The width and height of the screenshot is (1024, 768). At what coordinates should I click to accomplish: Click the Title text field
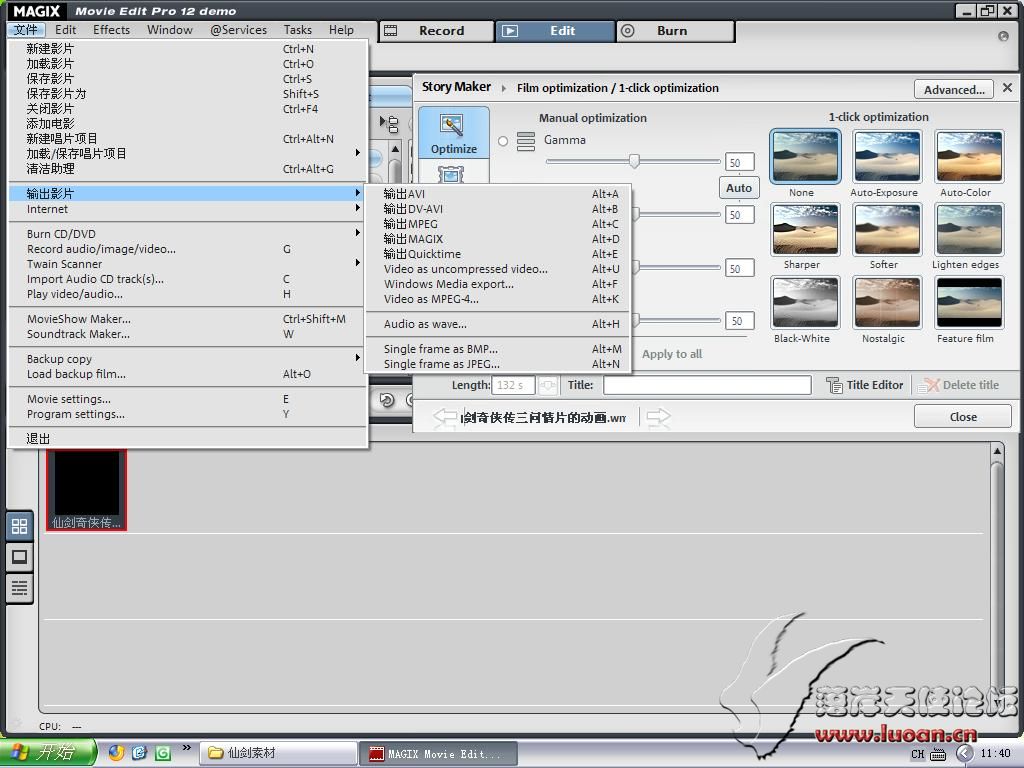(x=707, y=385)
